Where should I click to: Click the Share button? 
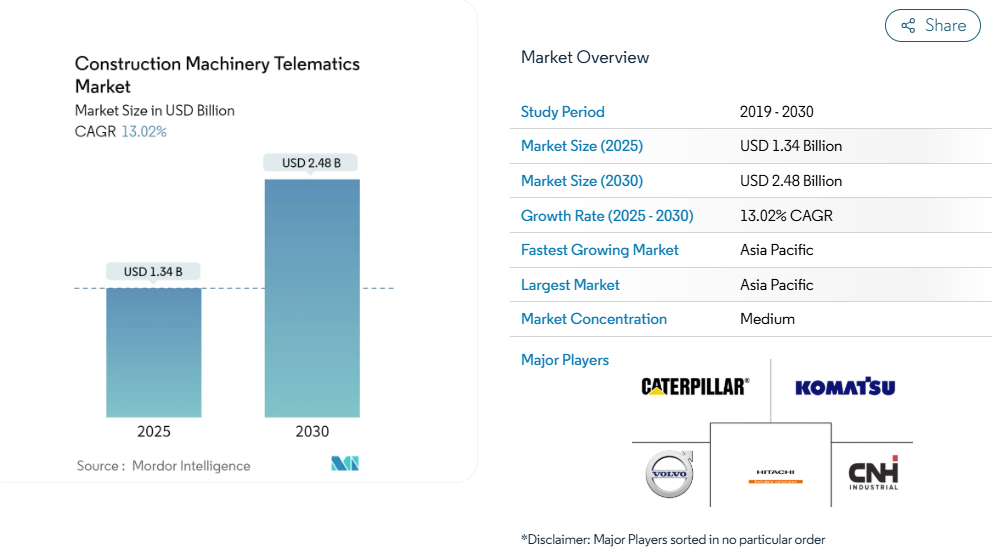[x=932, y=26]
